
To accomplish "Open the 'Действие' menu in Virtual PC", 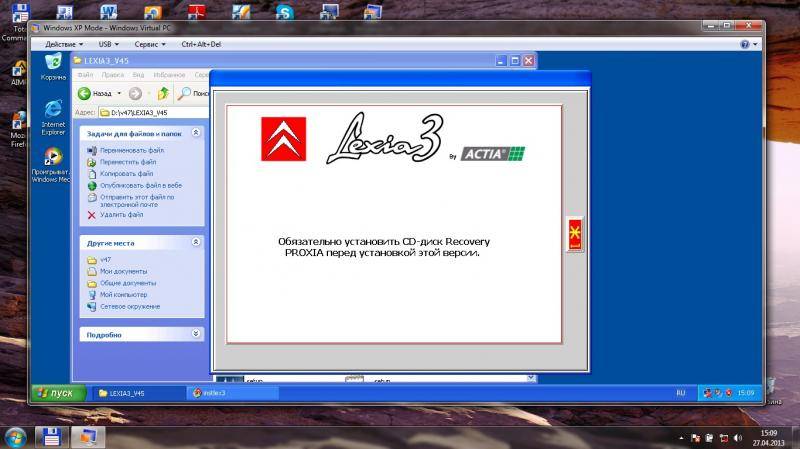I will 62,44.
